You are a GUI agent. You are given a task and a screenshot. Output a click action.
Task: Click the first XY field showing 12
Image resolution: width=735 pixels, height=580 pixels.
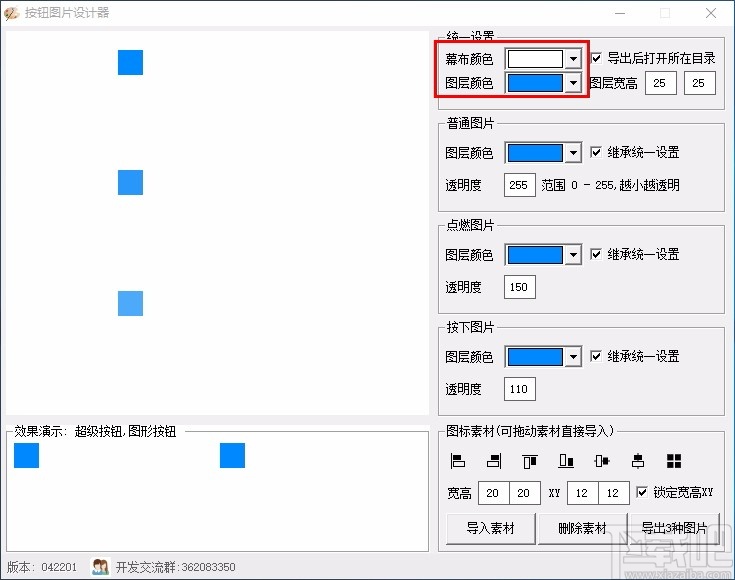click(x=583, y=493)
